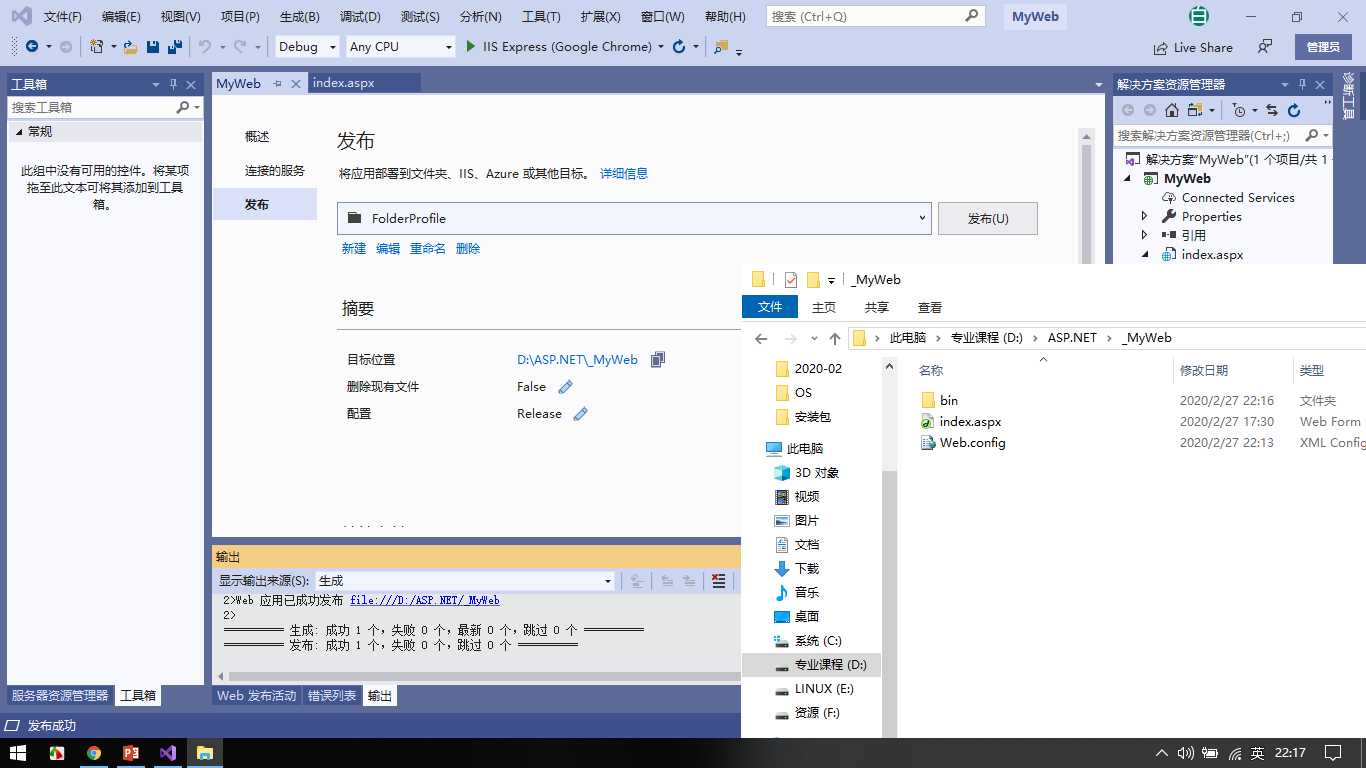Save the current file with floppy icon
1366x768 pixels.
pyautogui.click(x=153, y=46)
